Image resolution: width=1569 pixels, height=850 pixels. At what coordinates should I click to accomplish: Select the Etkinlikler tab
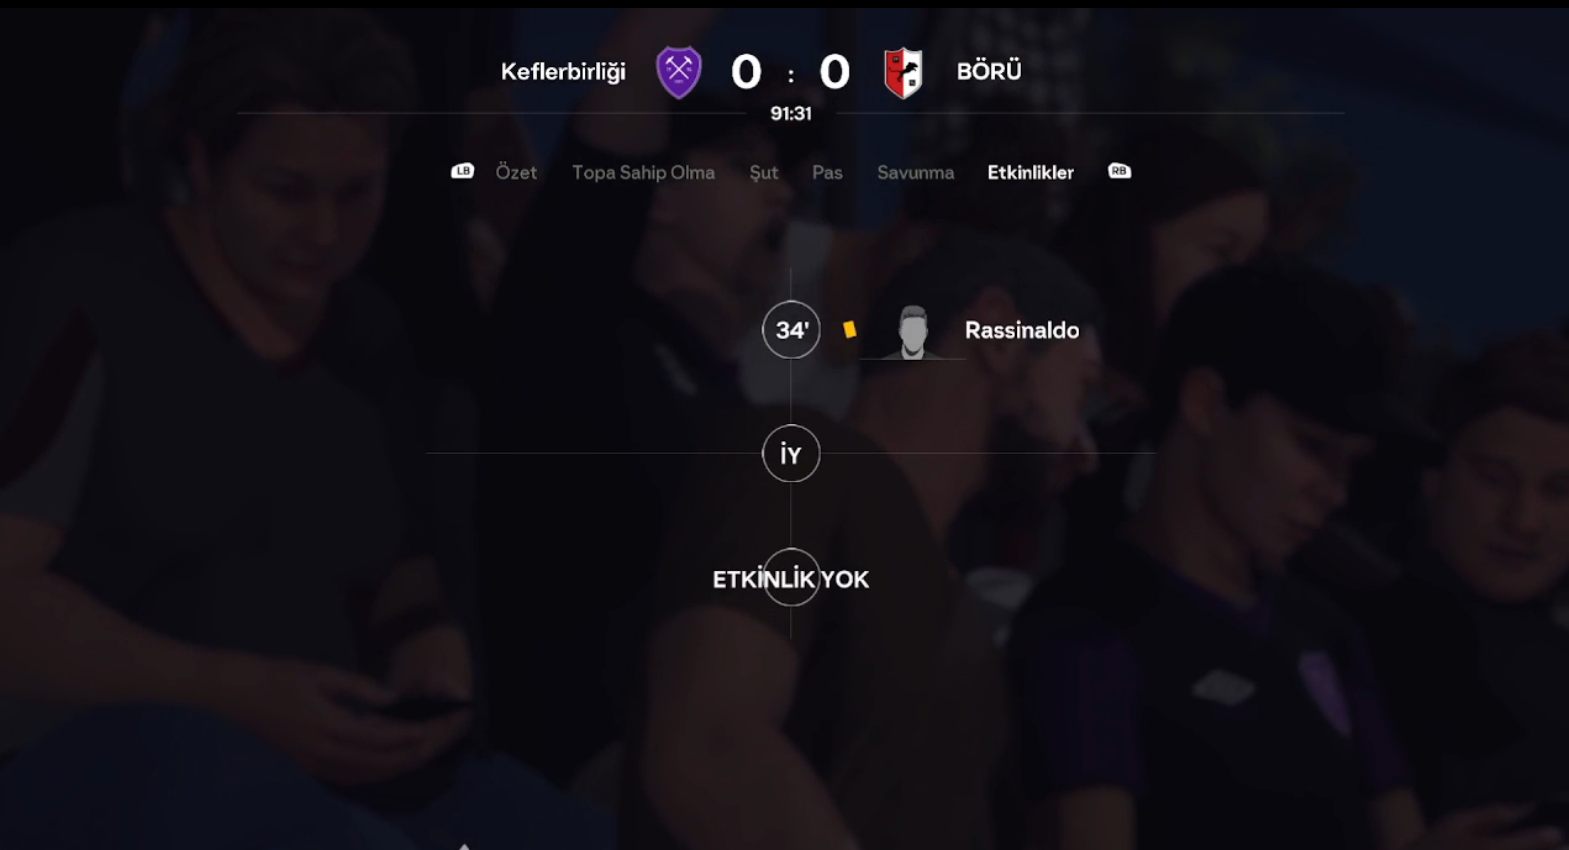point(1030,172)
